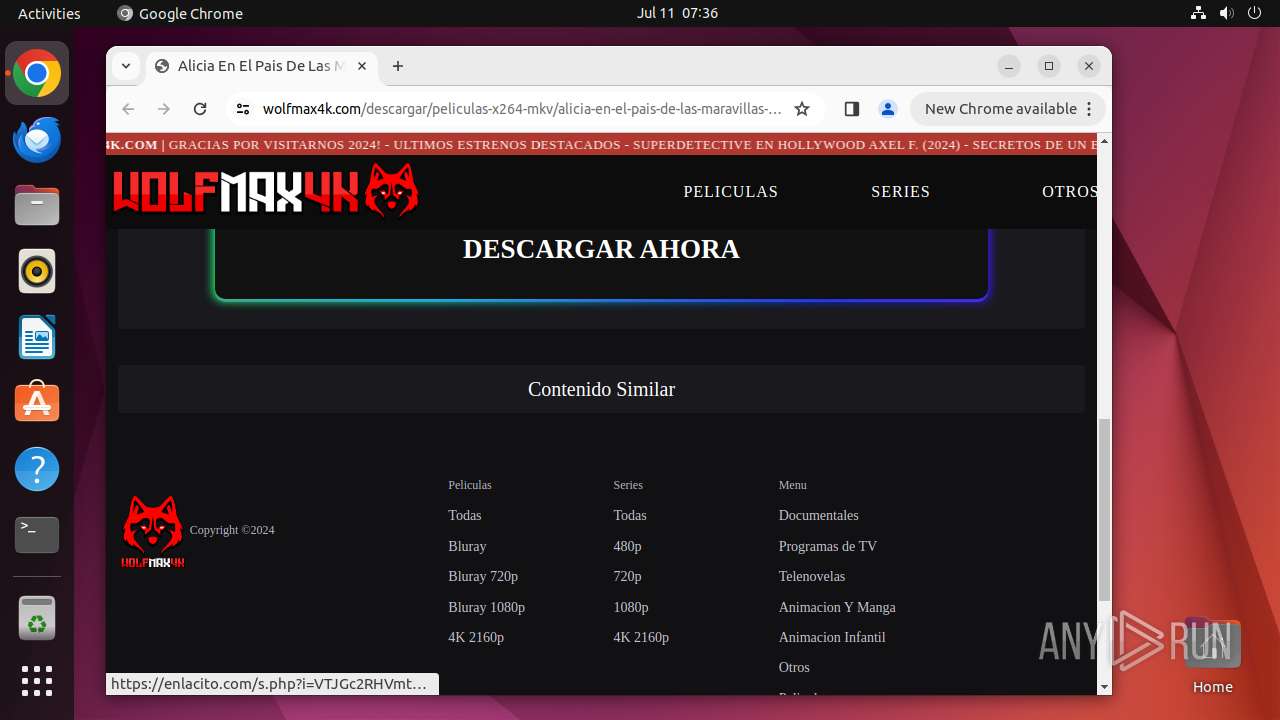
Task: Open Bluray 720p link
Action: [483, 577]
